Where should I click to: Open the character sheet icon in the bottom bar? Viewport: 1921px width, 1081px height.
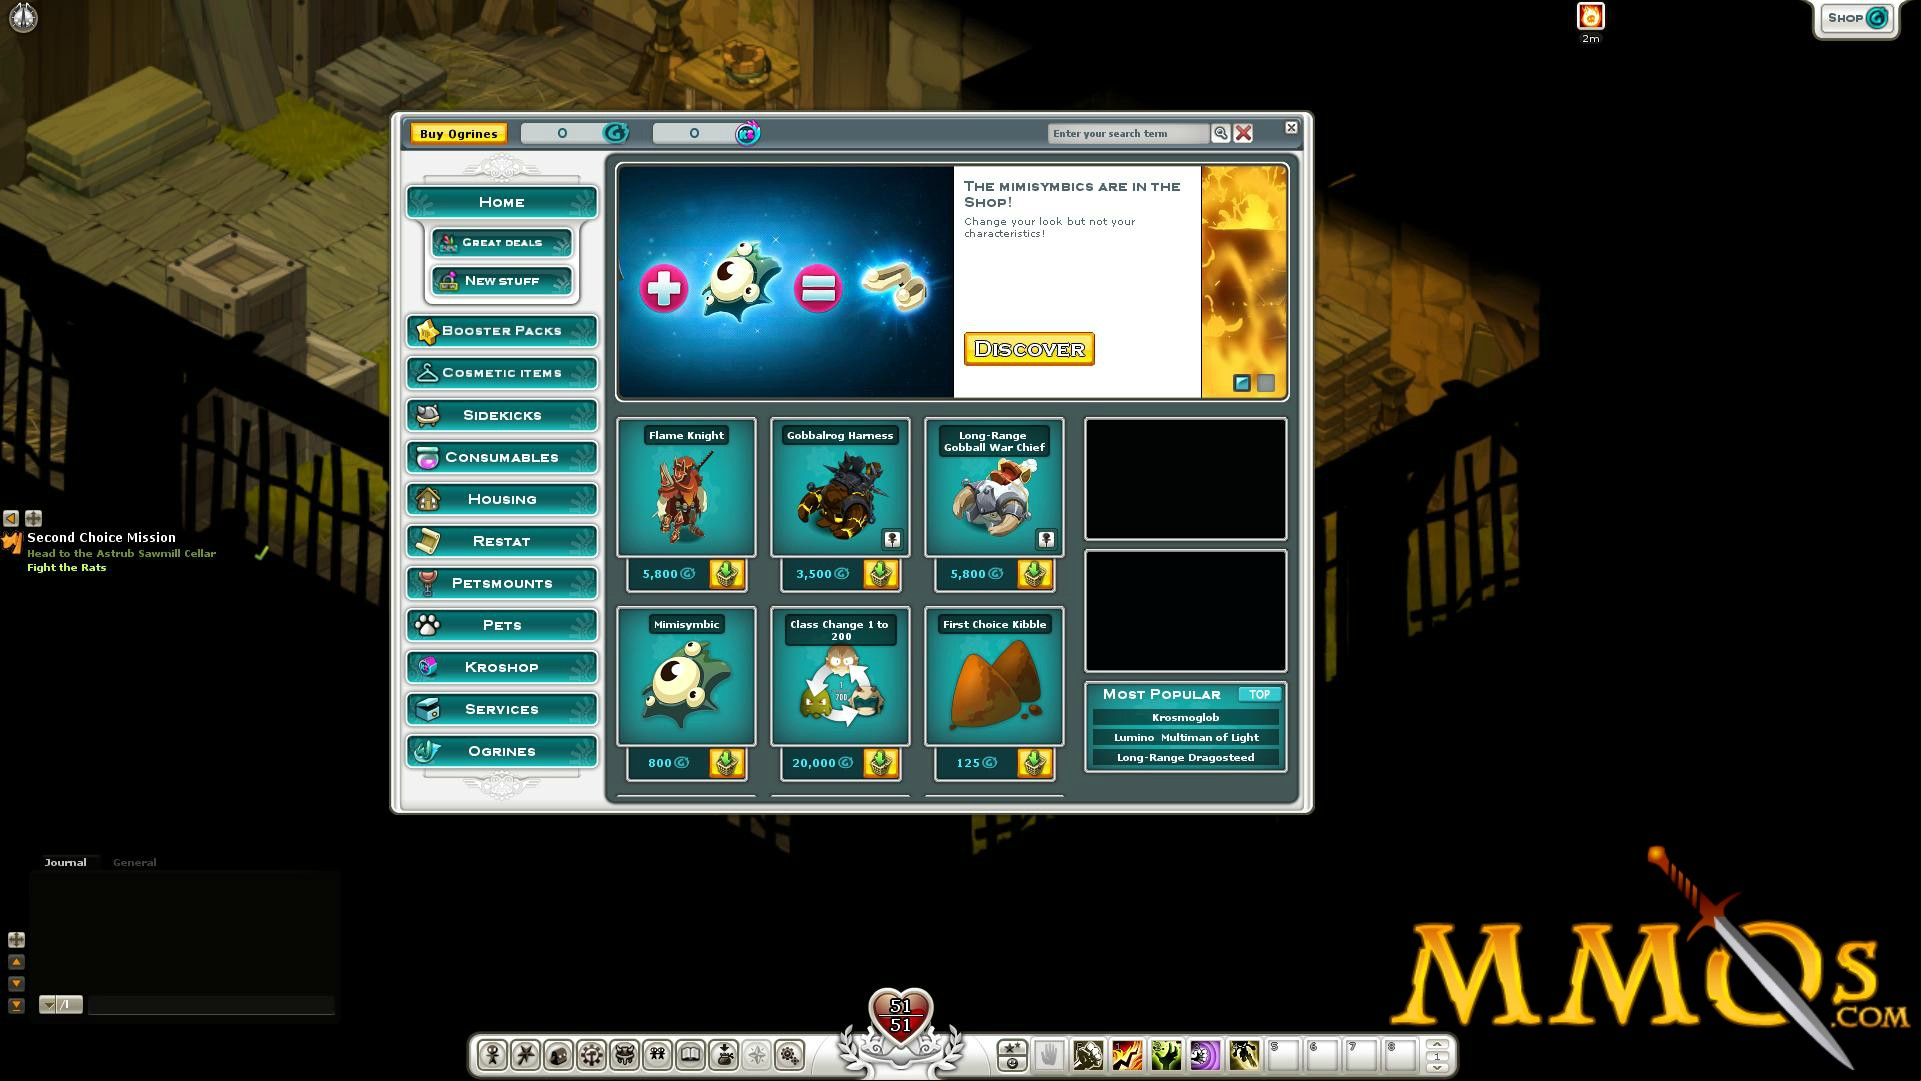pyautogui.click(x=492, y=1054)
